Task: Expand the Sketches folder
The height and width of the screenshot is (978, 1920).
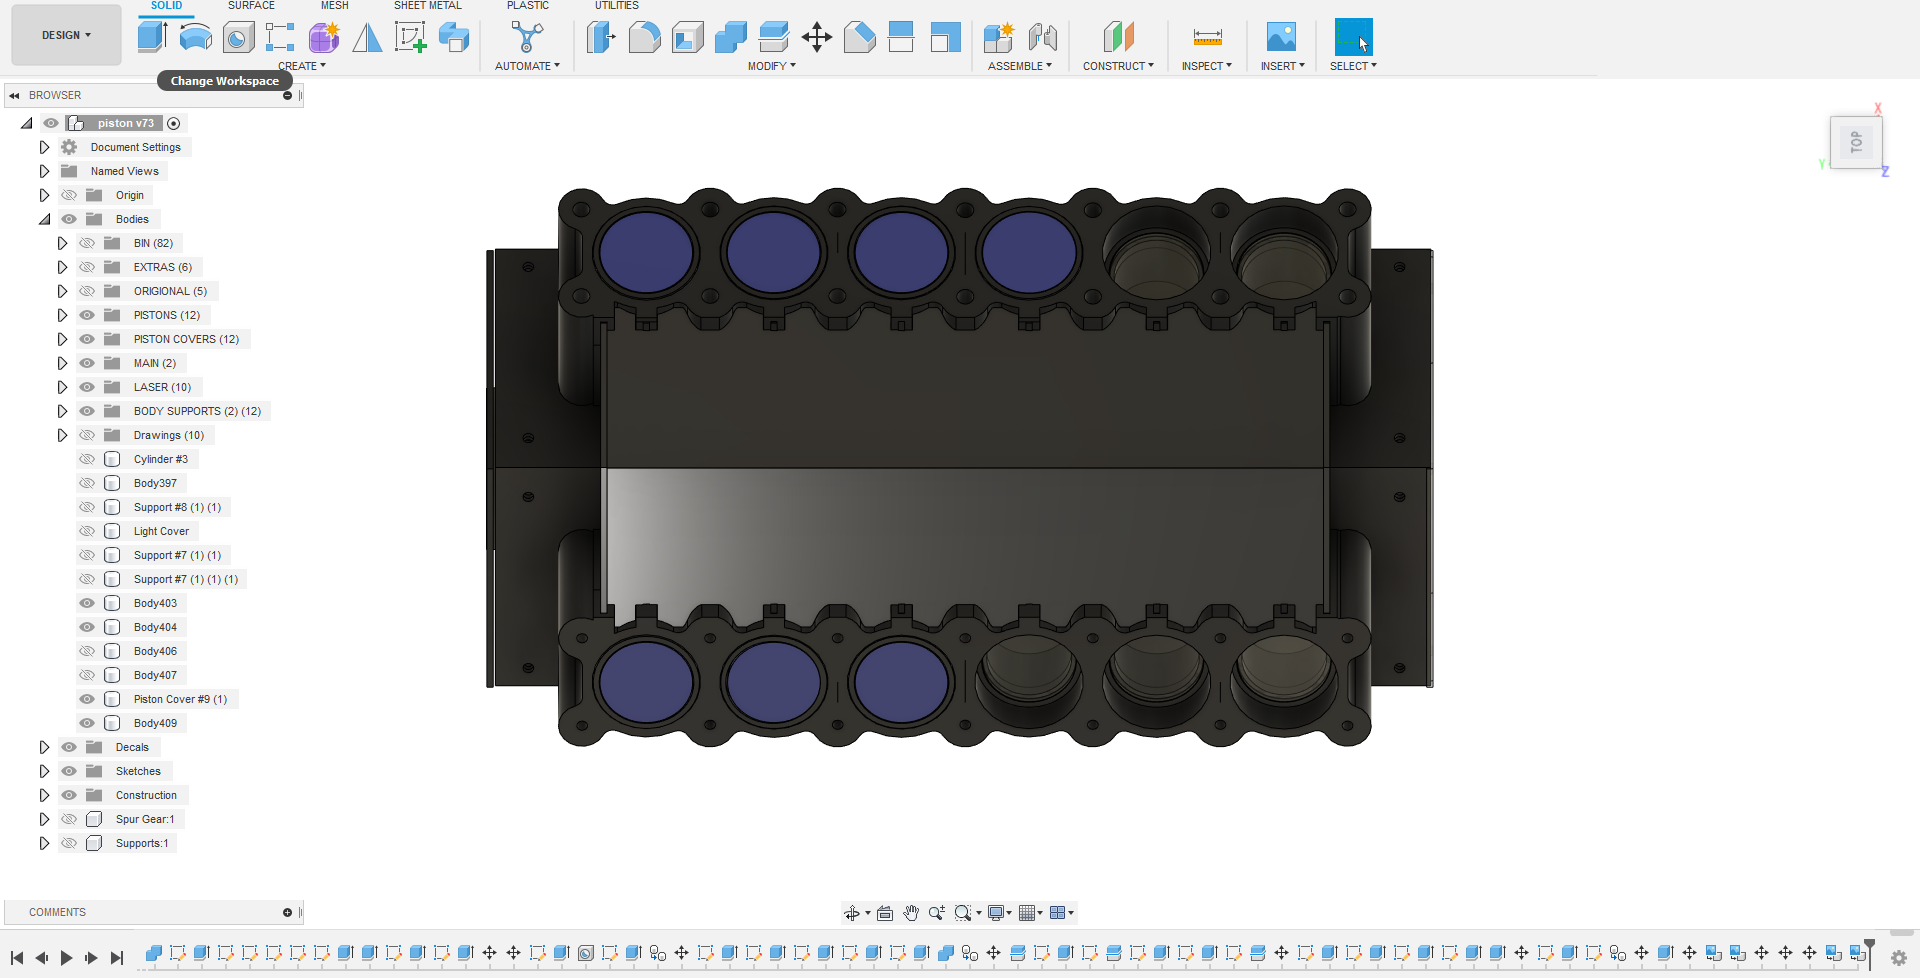Action: [x=44, y=771]
